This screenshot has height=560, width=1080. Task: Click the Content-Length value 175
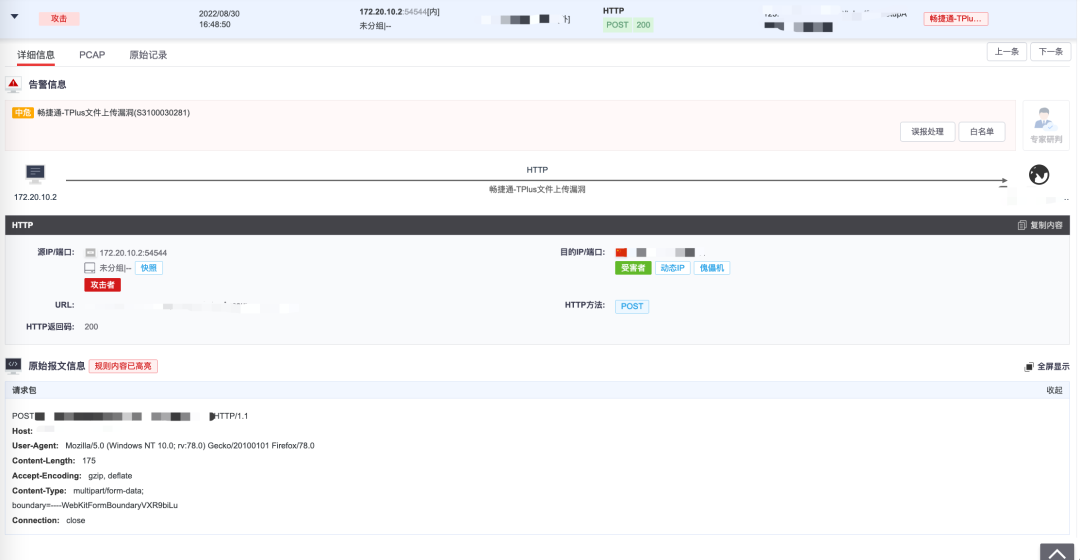(89, 461)
